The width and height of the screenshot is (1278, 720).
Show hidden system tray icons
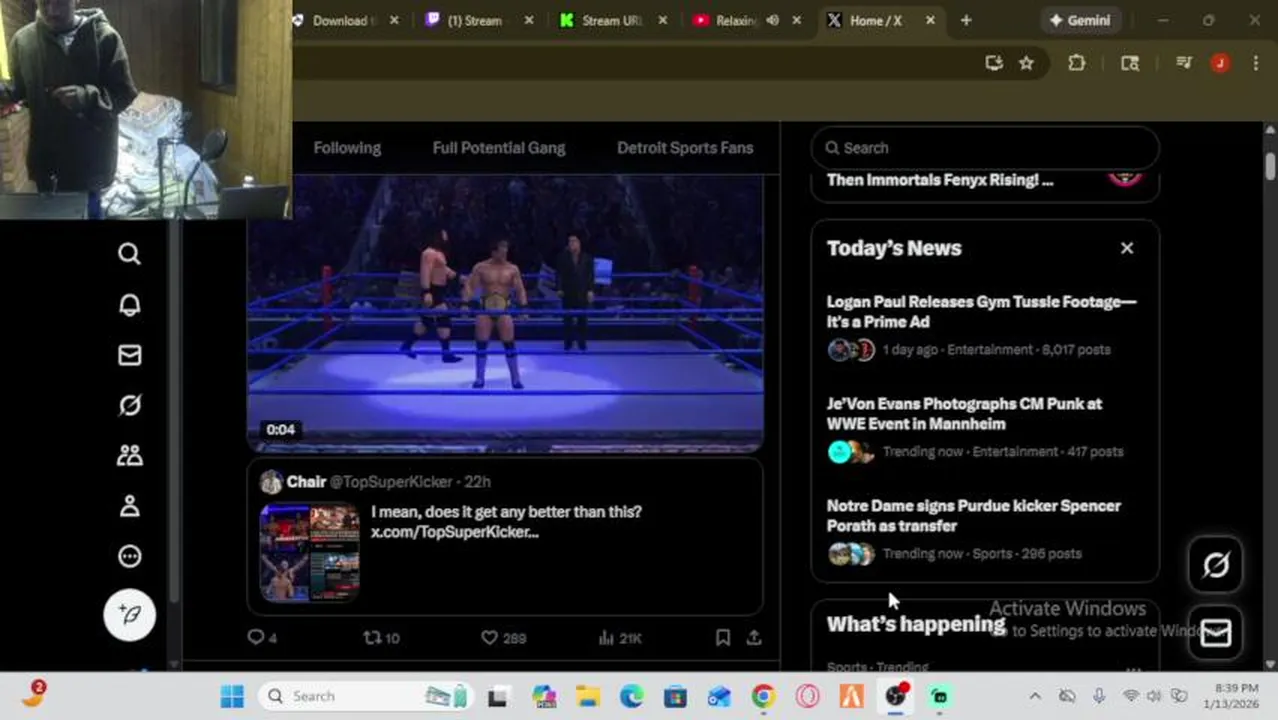(x=1035, y=696)
